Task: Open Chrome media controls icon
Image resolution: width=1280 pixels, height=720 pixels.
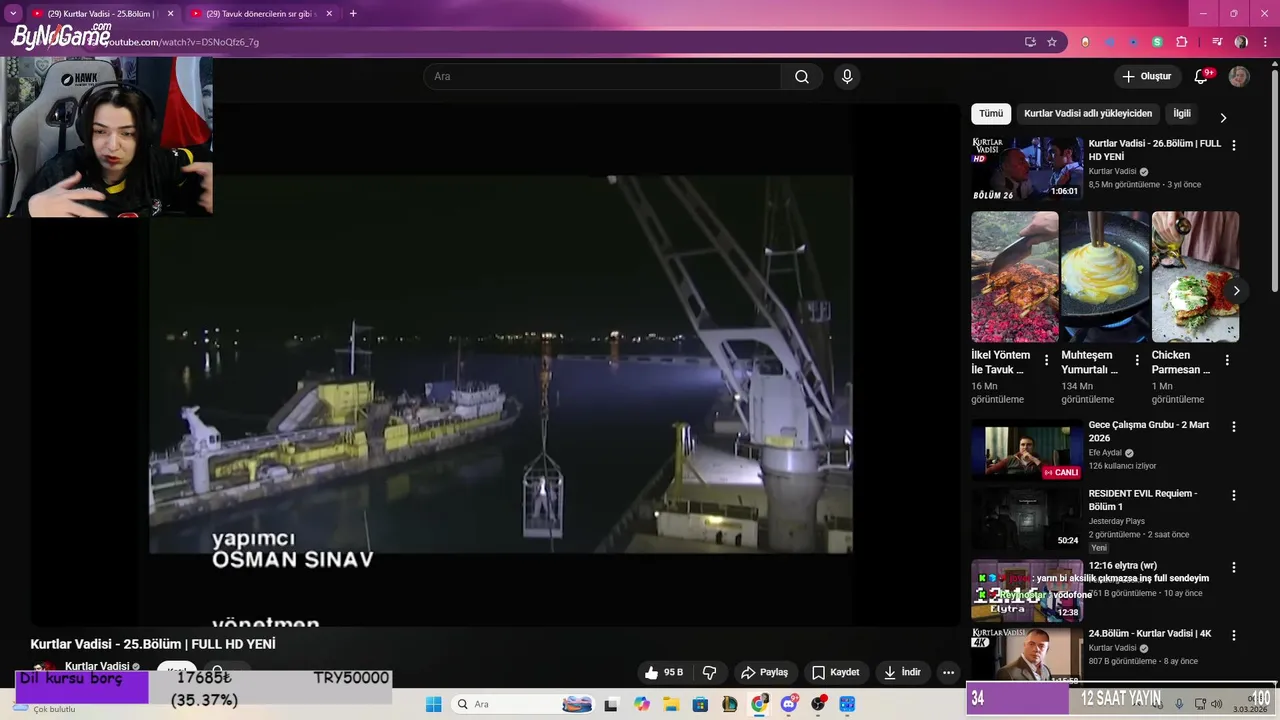Action: pyautogui.click(x=1217, y=42)
